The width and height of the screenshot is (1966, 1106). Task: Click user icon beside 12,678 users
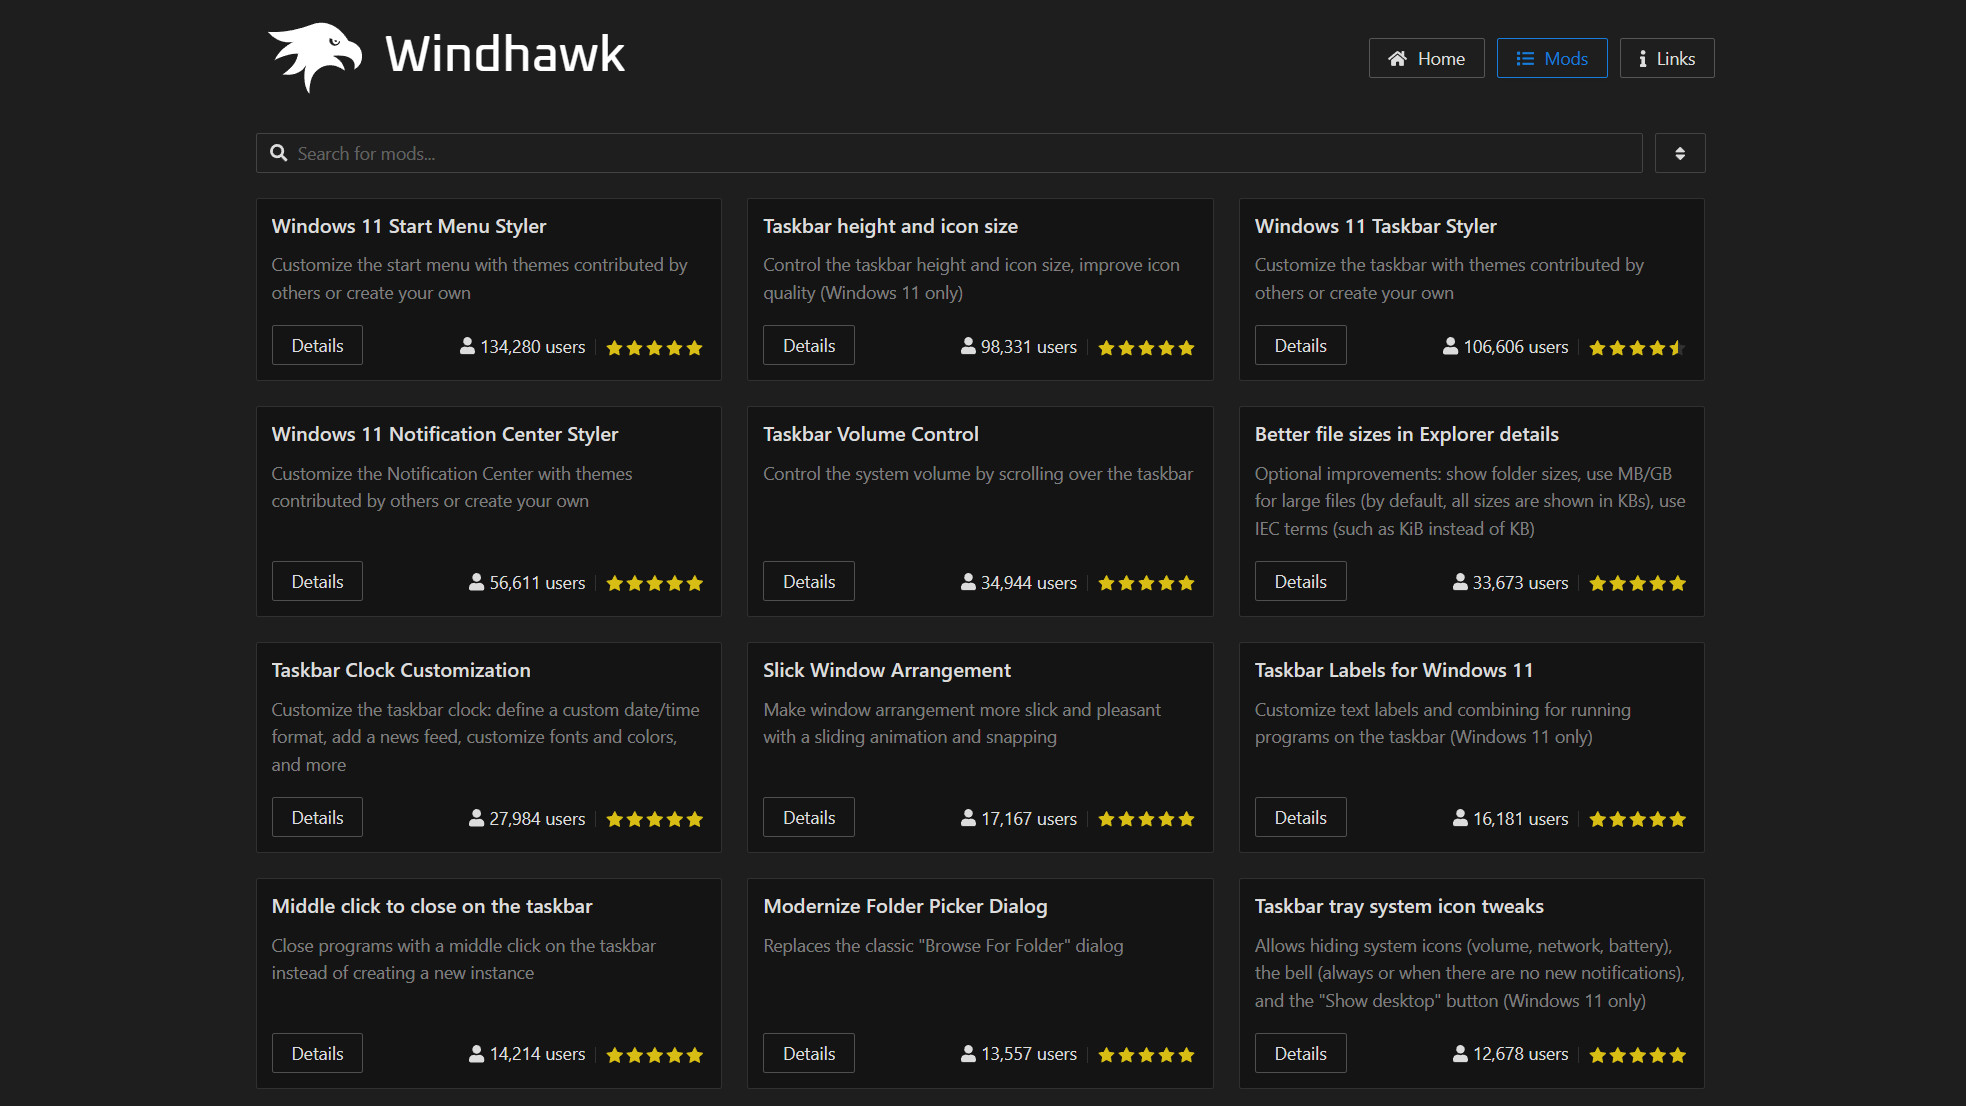pos(1460,1054)
